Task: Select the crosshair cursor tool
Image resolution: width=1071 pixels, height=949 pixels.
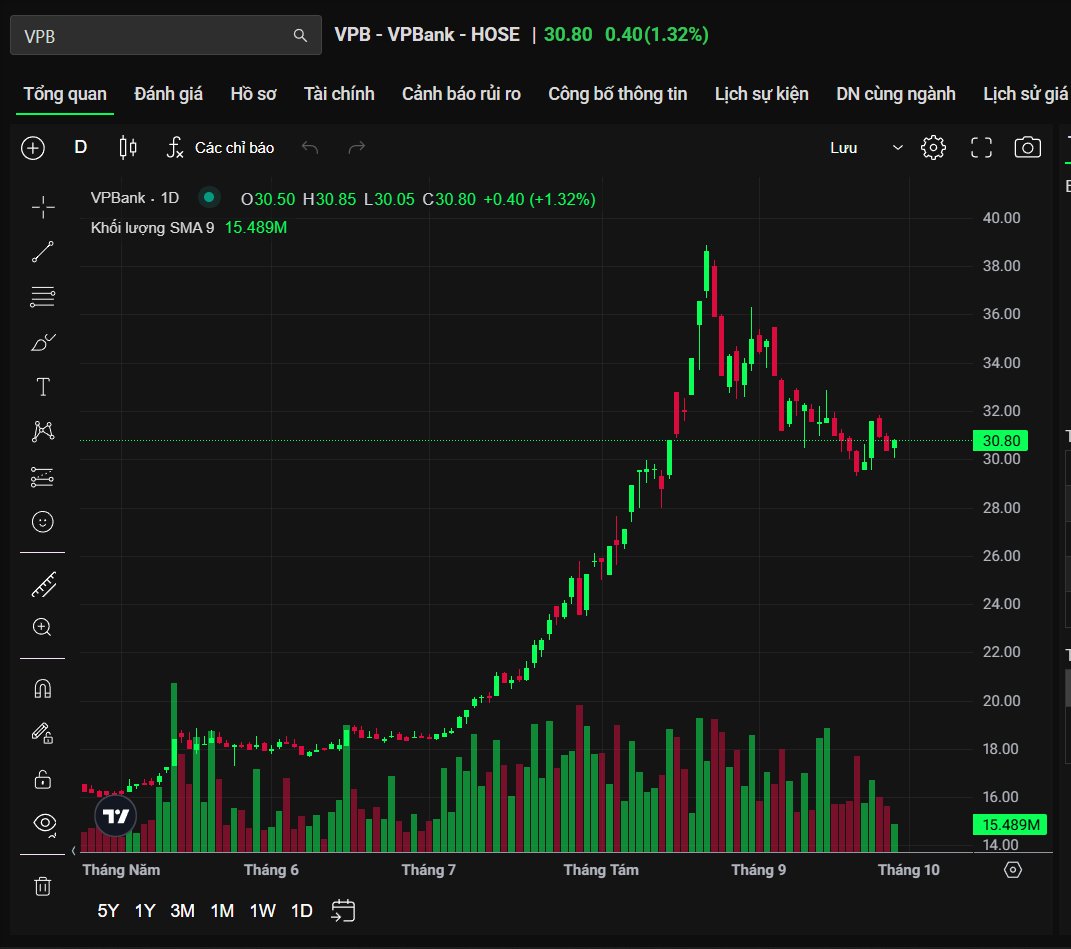Action: click(x=43, y=207)
